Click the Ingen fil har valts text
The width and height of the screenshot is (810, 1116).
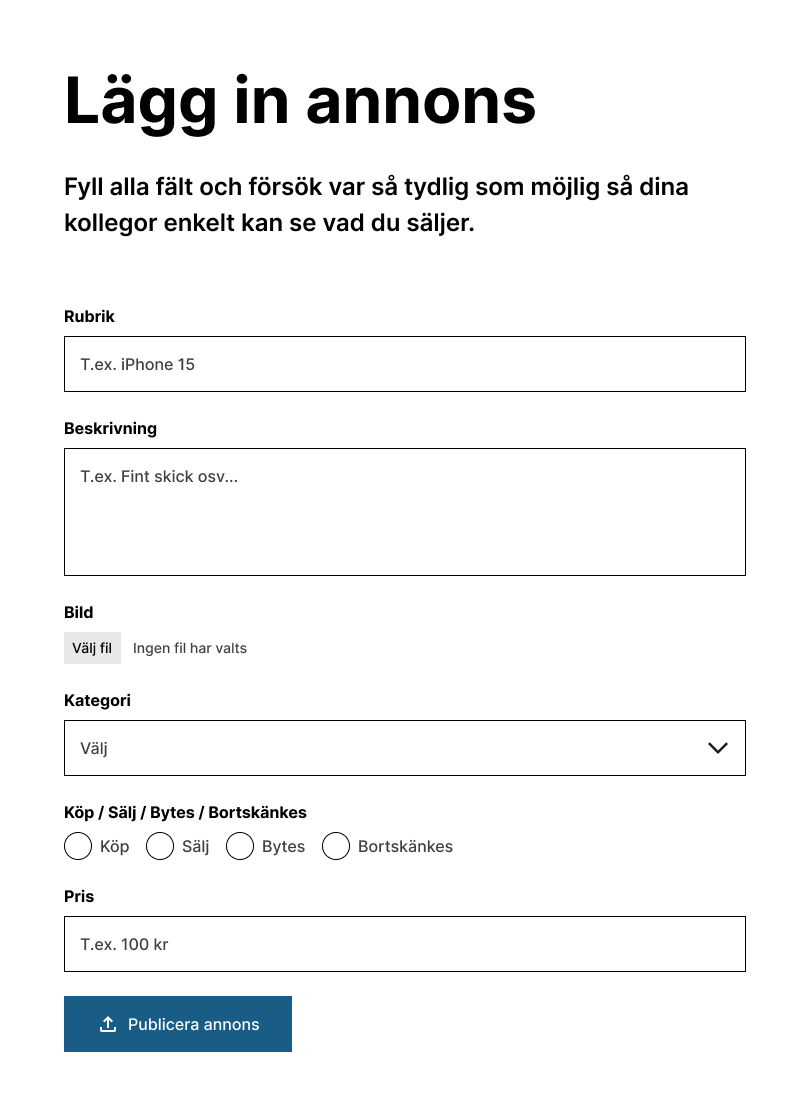pos(190,648)
